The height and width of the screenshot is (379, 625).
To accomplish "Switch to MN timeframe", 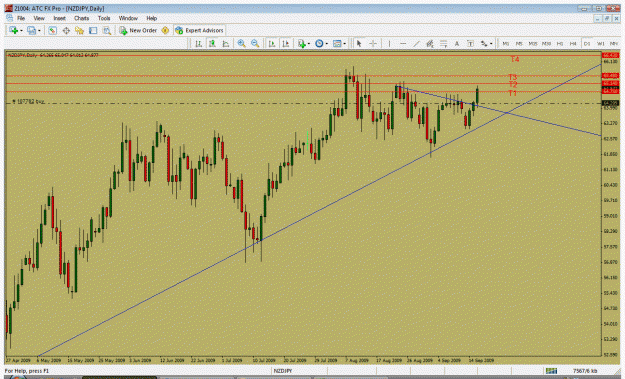I will 614,43.
